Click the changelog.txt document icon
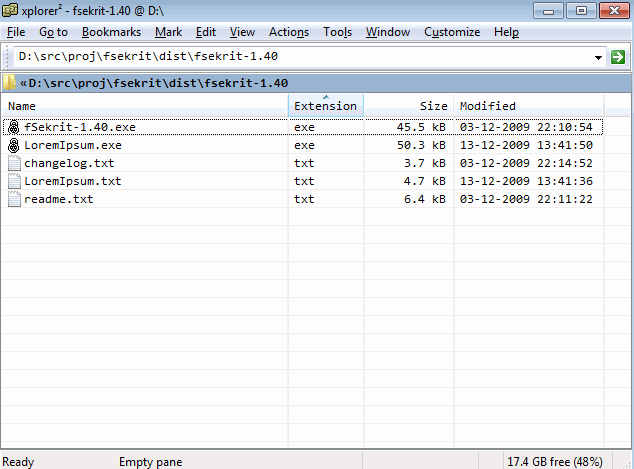Image resolution: width=634 pixels, height=469 pixels. click(14, 163)
